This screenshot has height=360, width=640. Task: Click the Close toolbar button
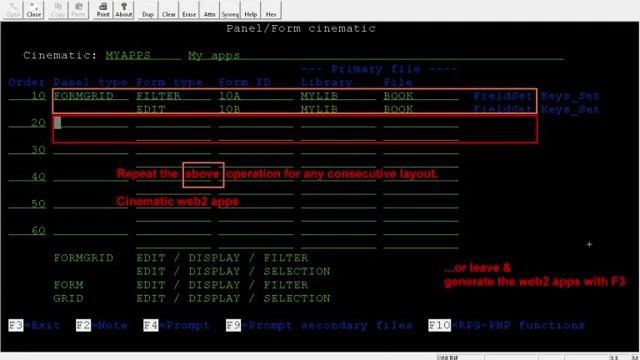34,10
